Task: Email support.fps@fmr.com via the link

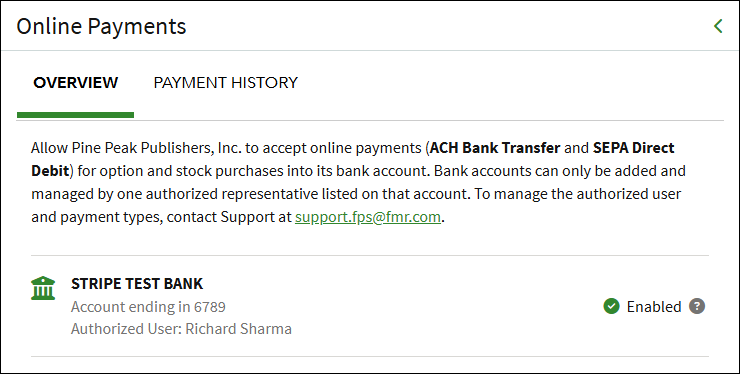Action: pos(368,217)
